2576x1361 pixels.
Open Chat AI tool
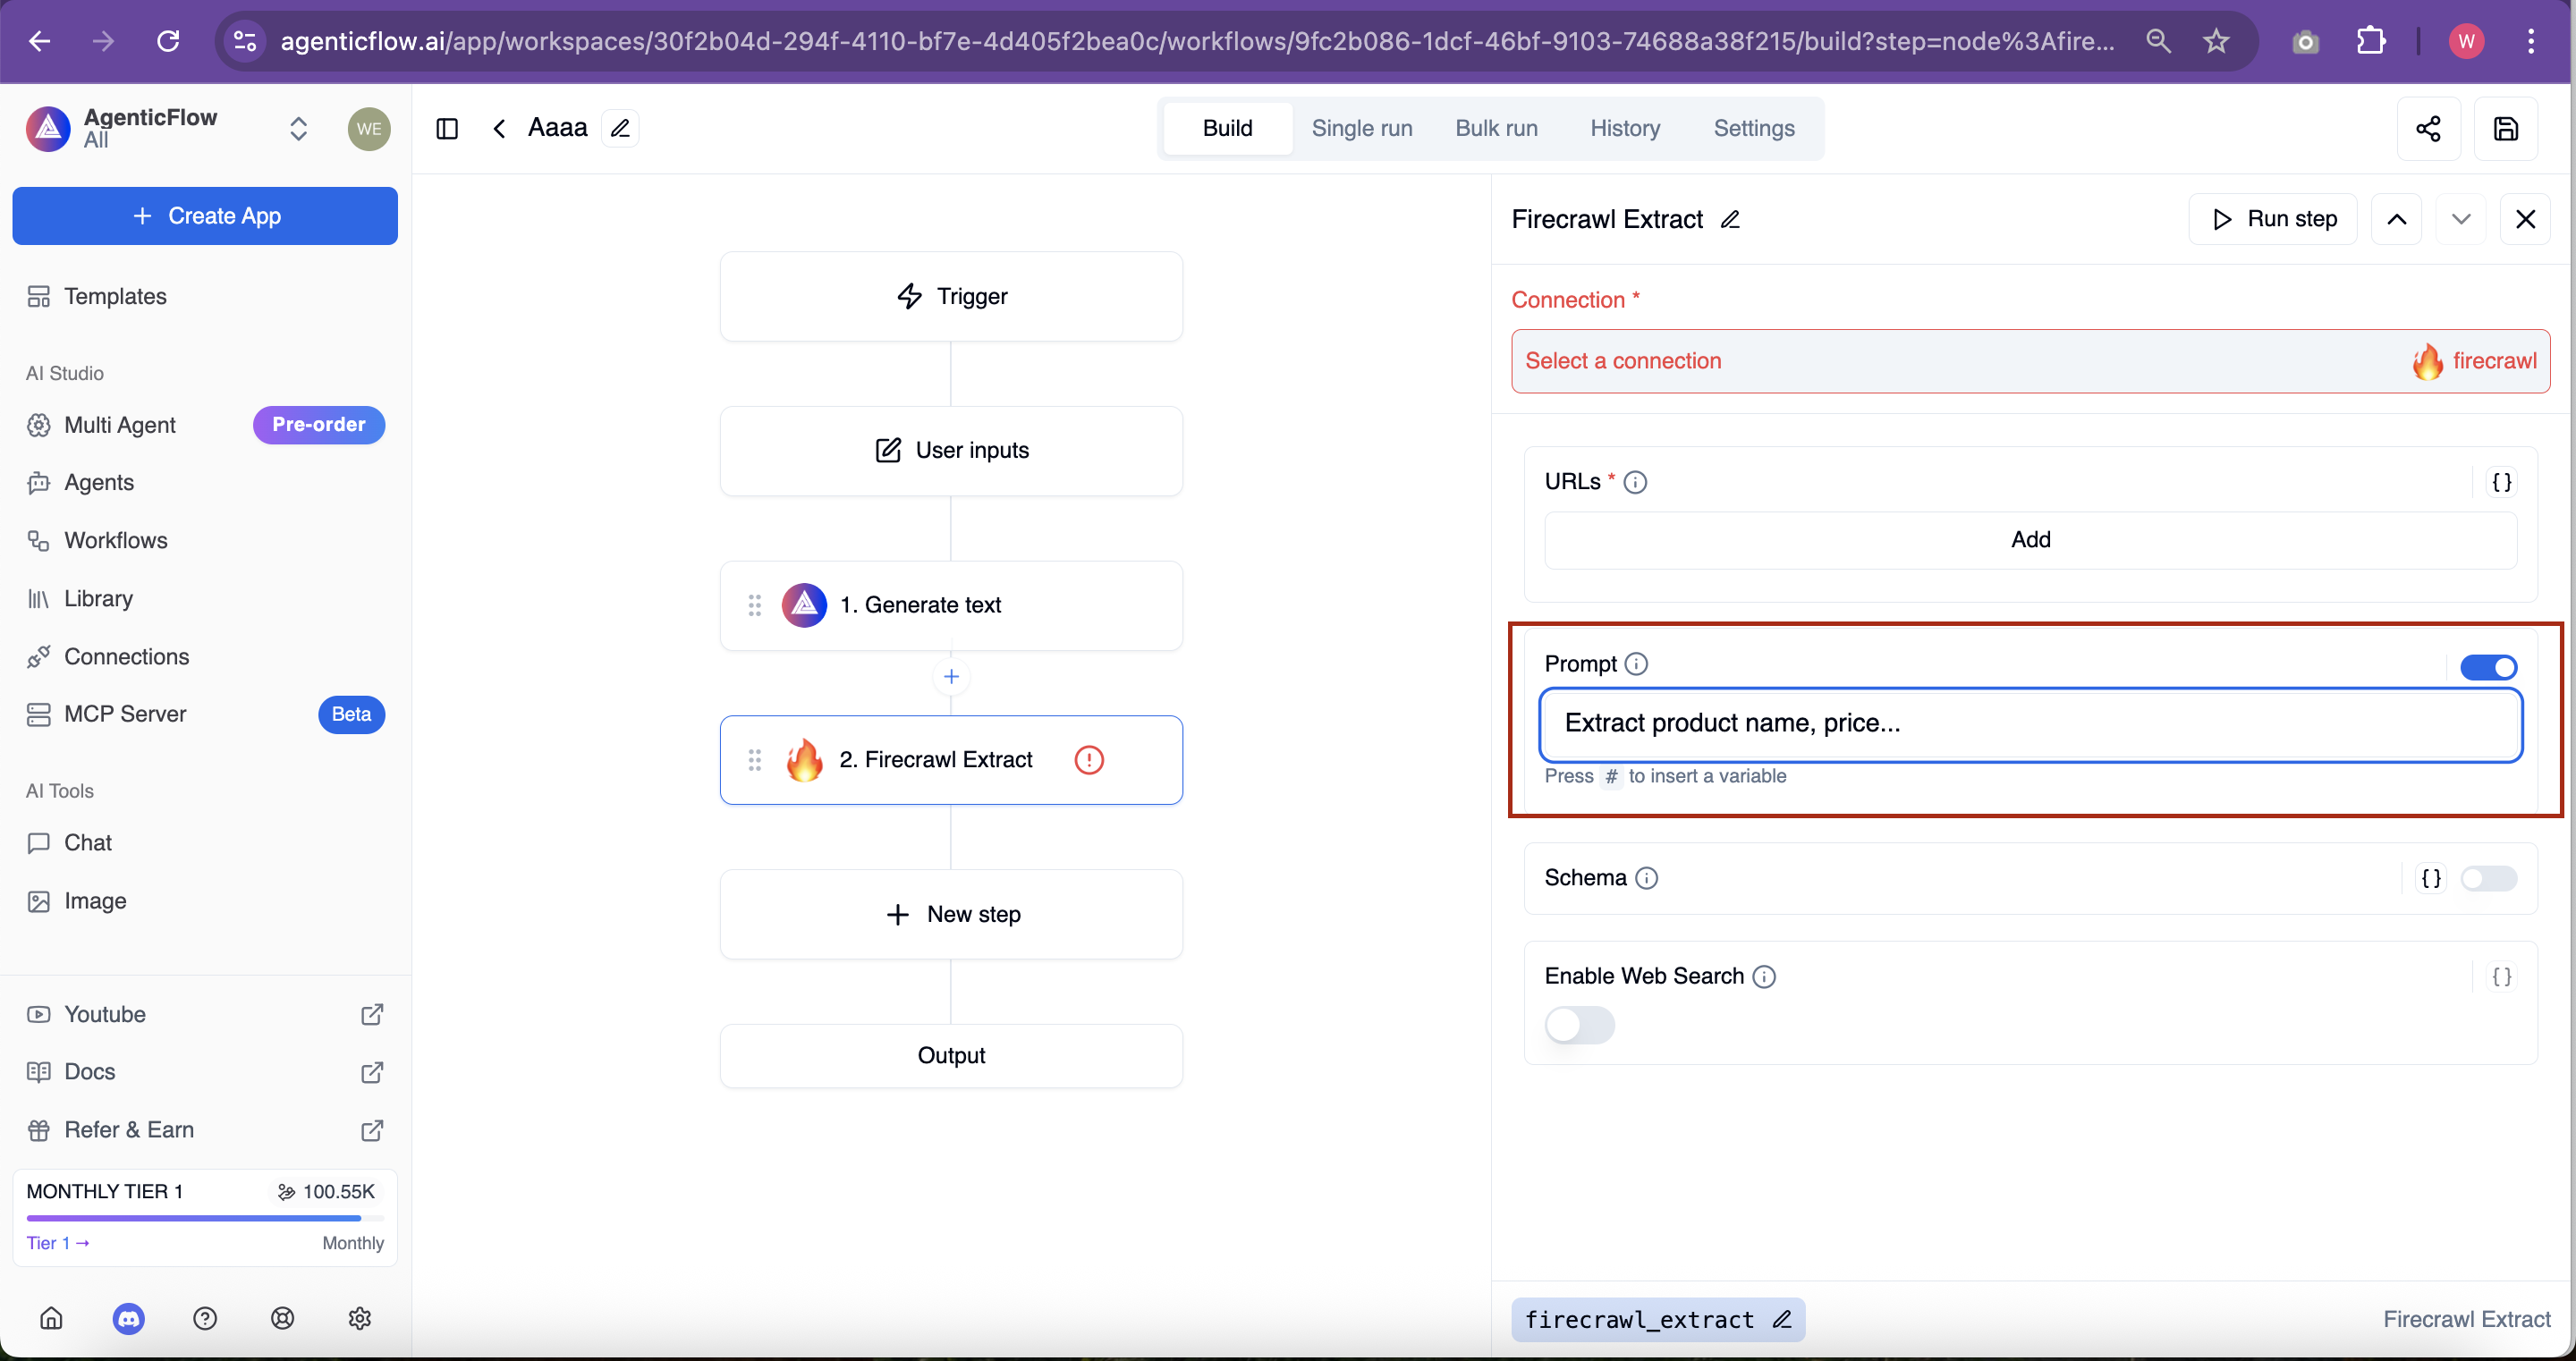click(205, 843)
